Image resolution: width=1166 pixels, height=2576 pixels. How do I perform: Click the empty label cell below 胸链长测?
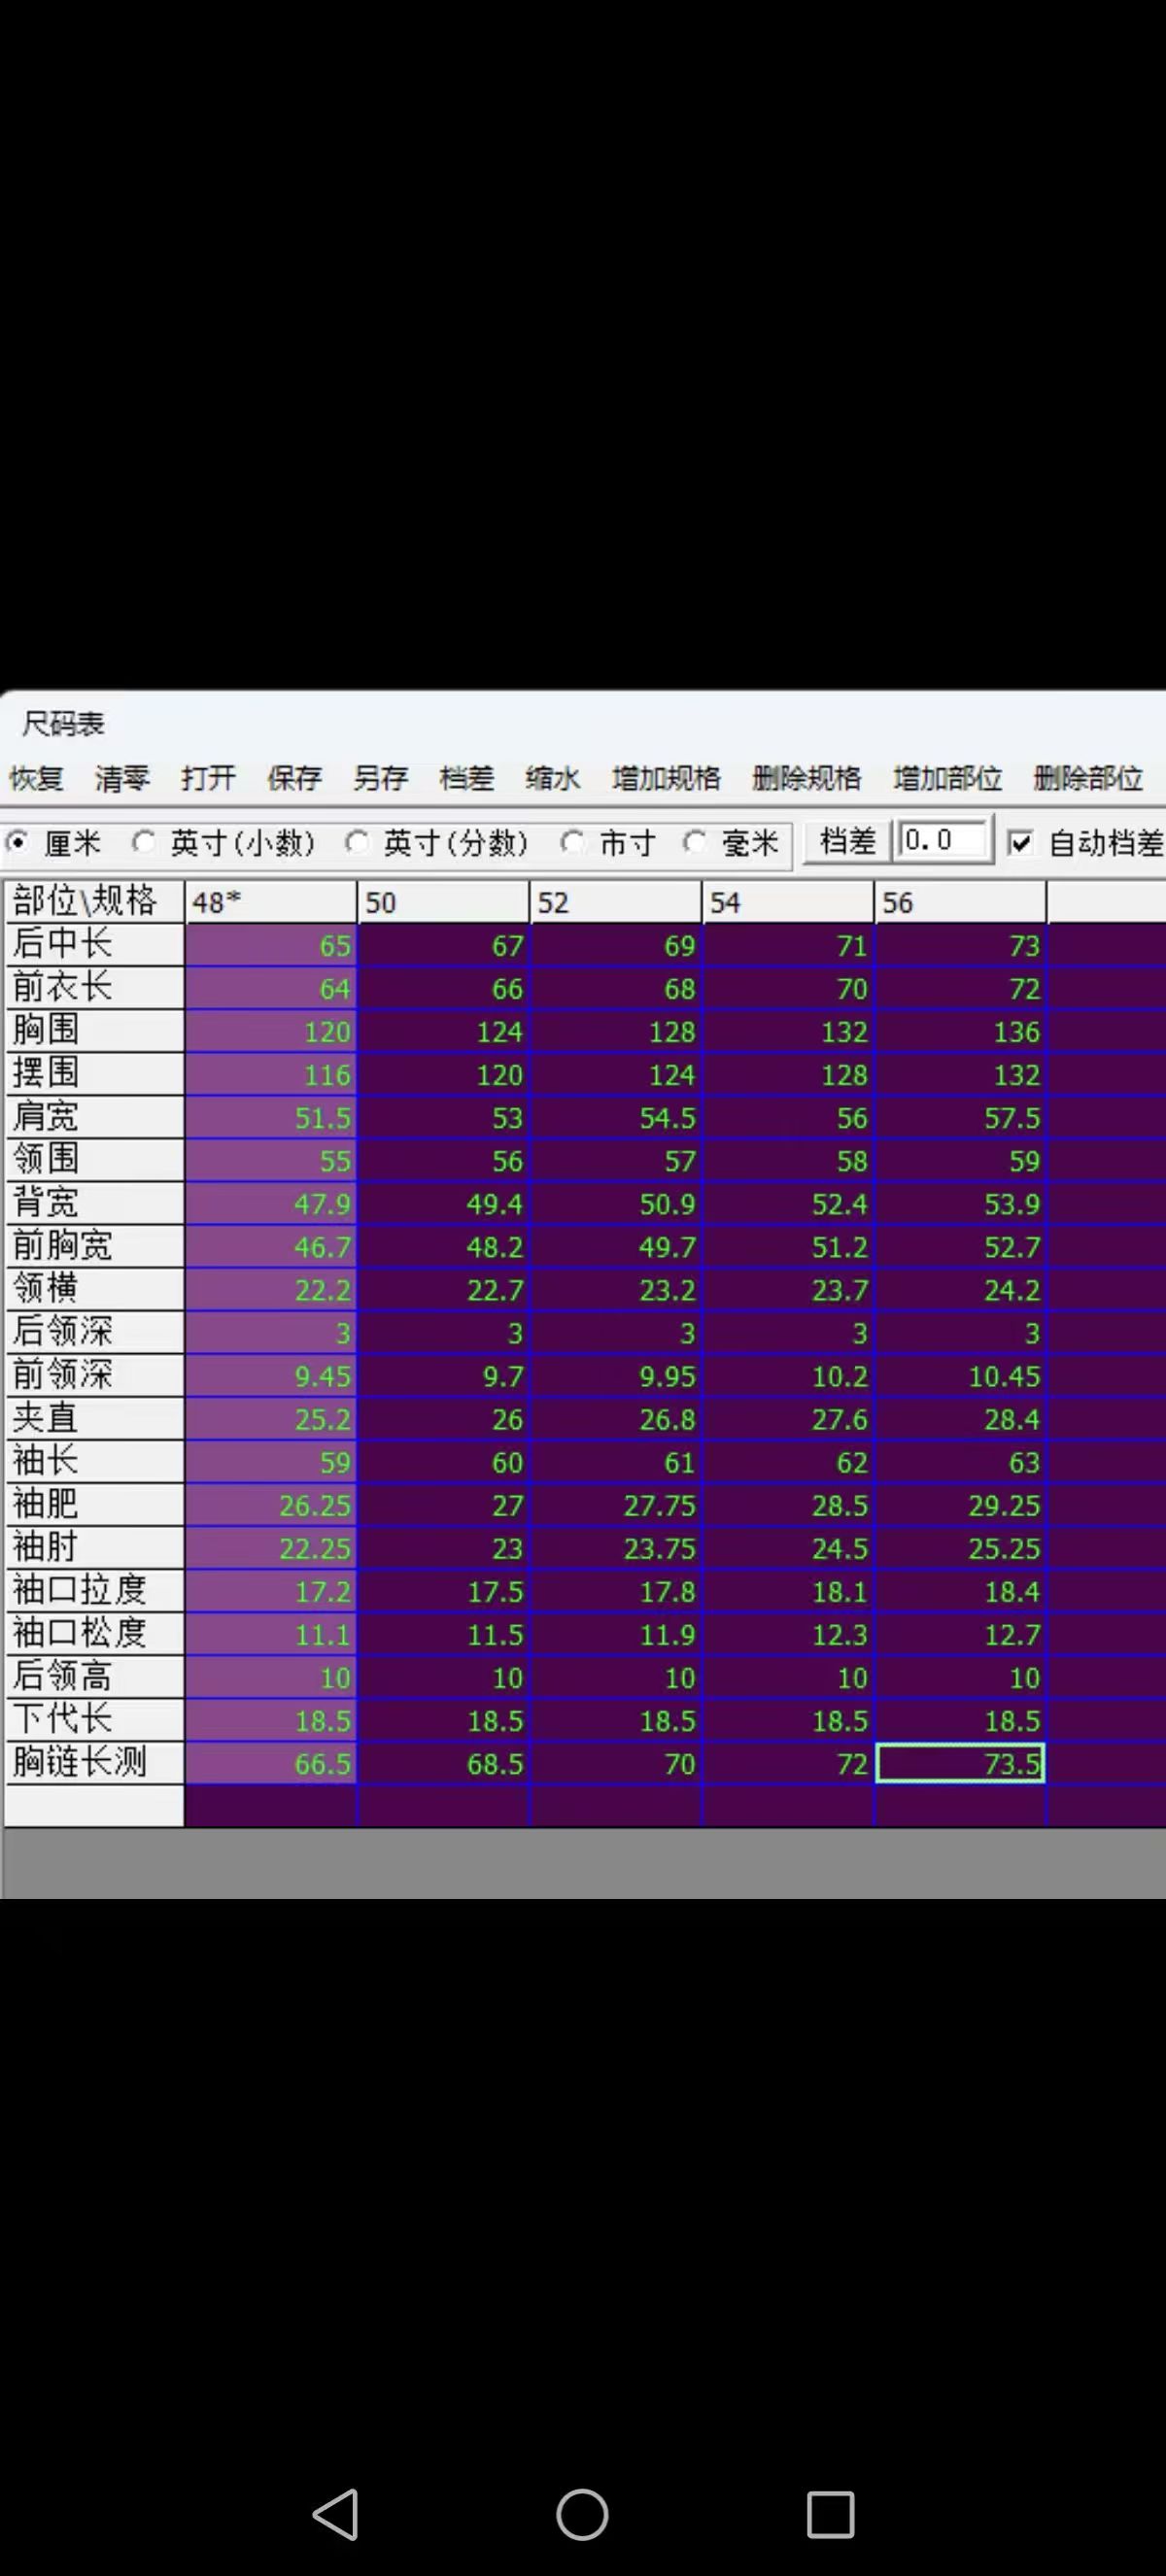click(x=94, y=1806)
